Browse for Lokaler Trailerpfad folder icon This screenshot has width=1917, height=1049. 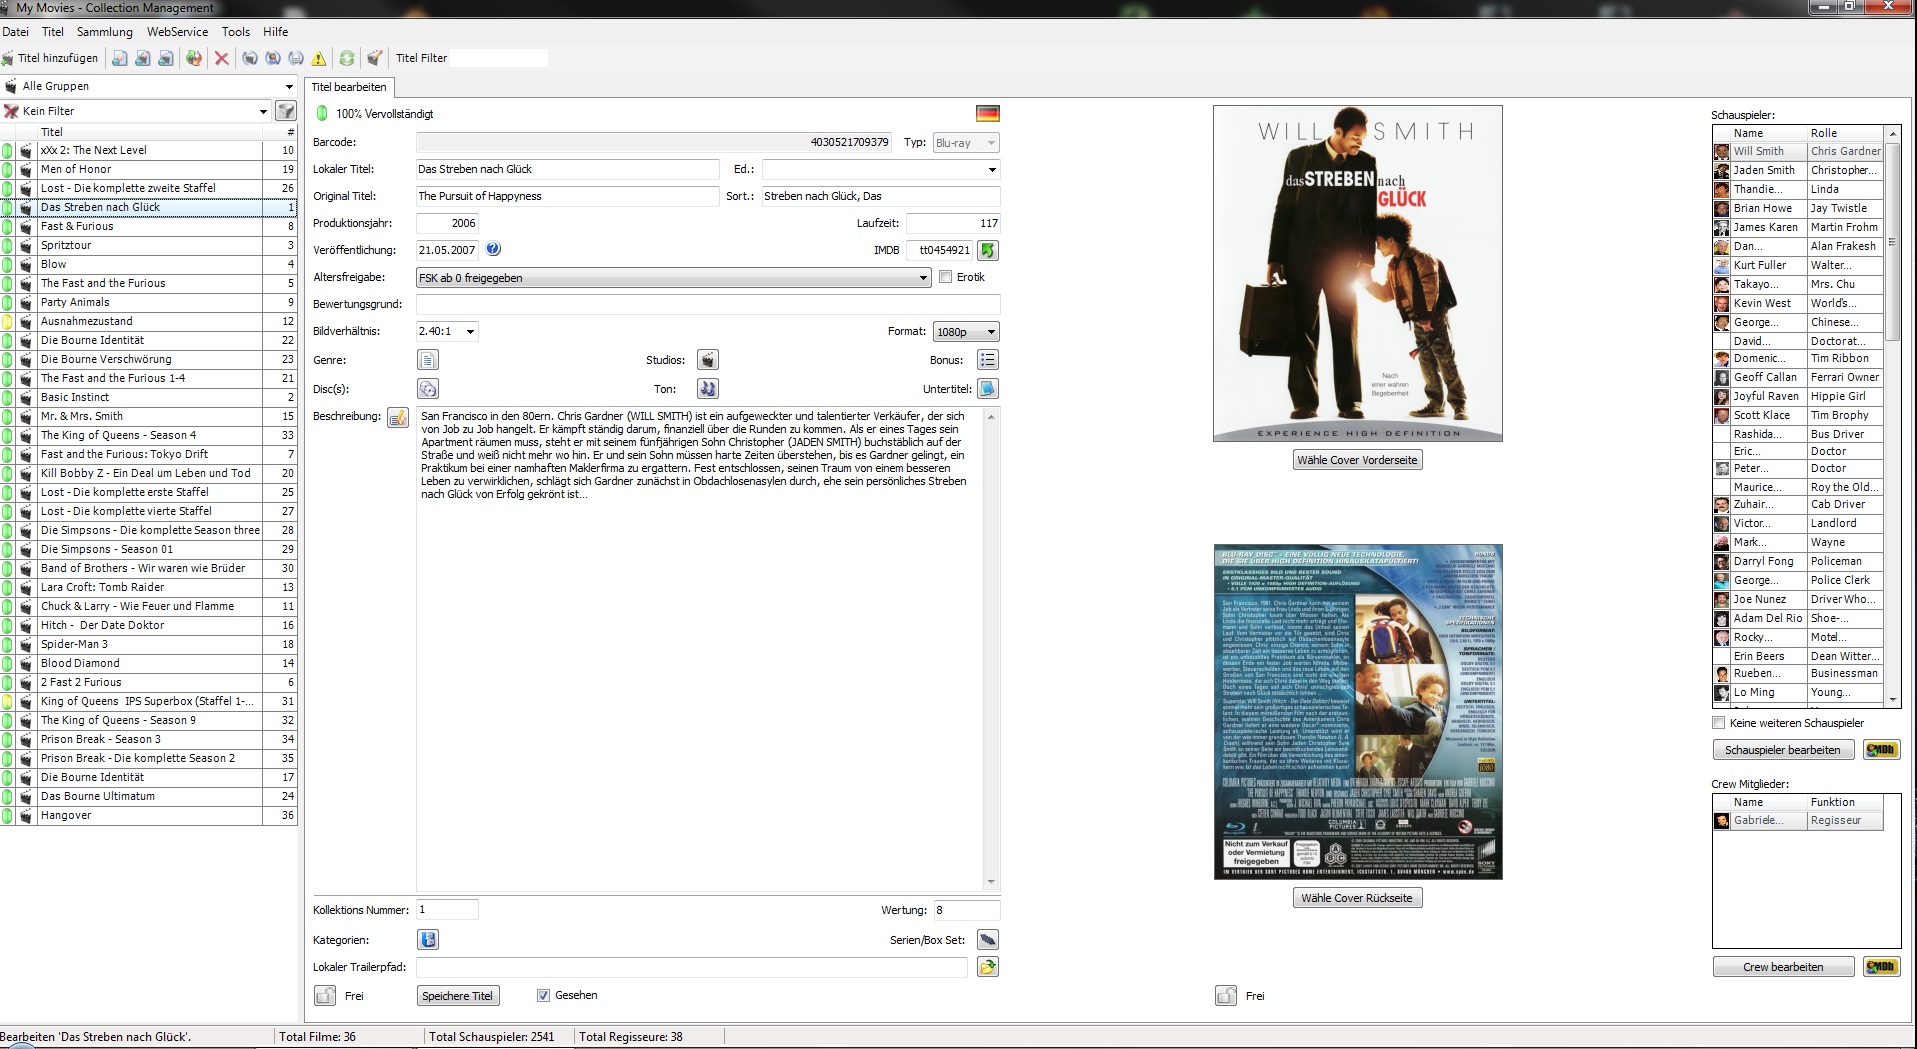click(988, 967)
